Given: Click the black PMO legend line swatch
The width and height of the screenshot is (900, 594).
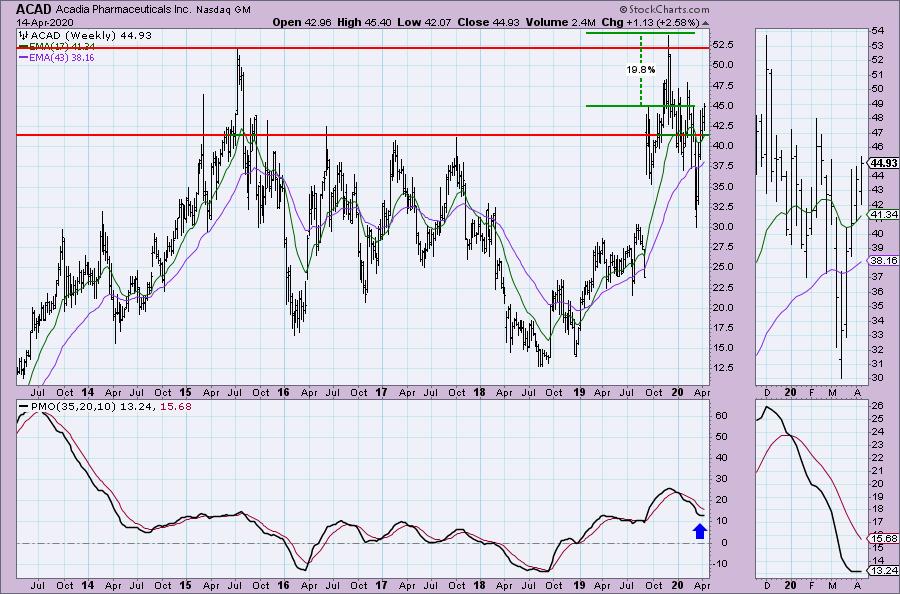Looking at the screenshot, I should point(24,406).
